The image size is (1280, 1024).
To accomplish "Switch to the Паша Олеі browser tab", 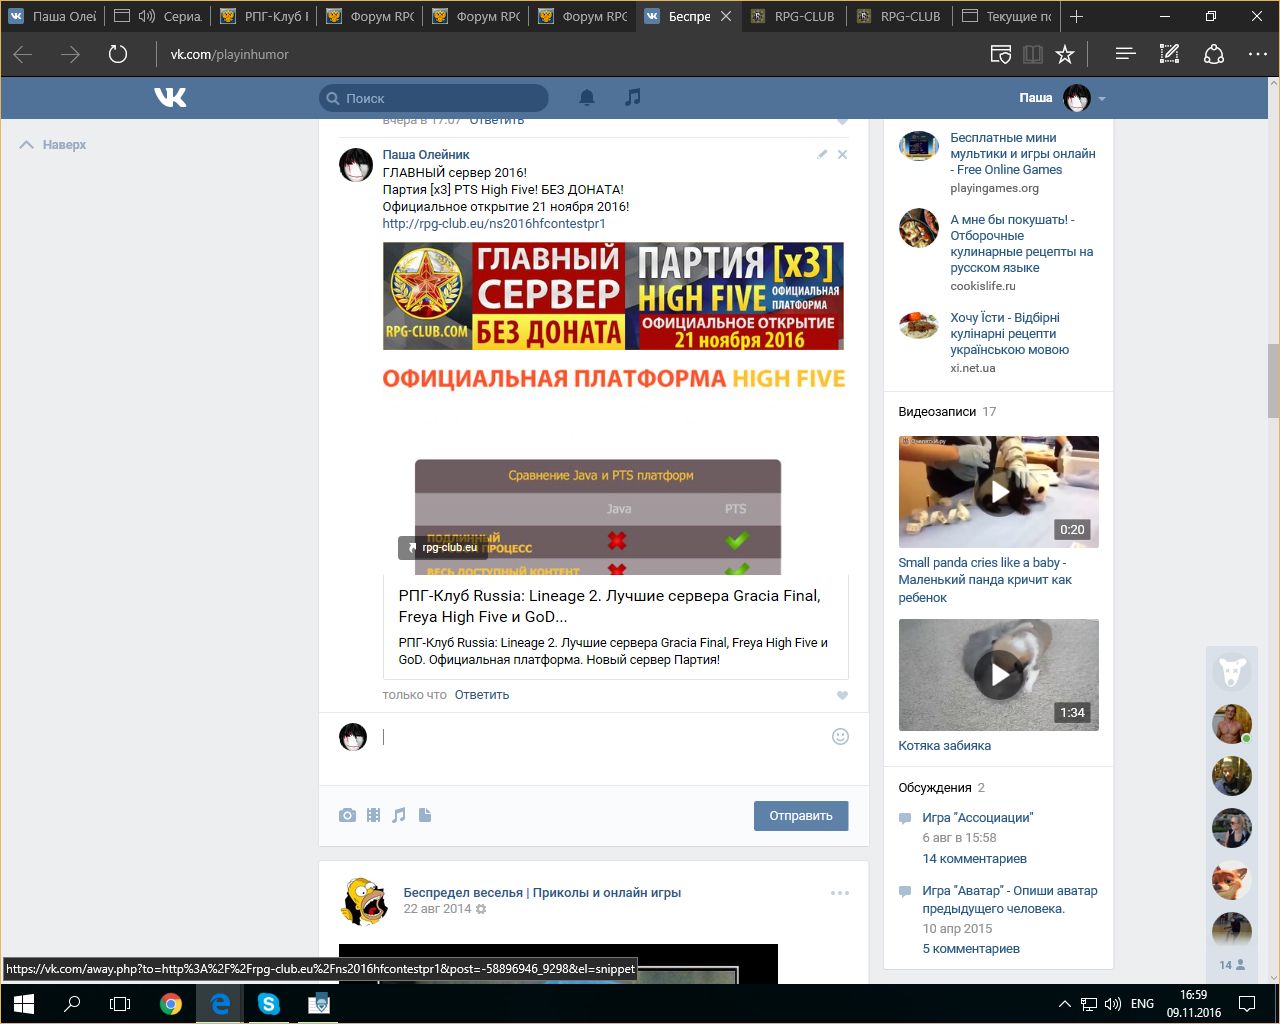I will [53, 16].
